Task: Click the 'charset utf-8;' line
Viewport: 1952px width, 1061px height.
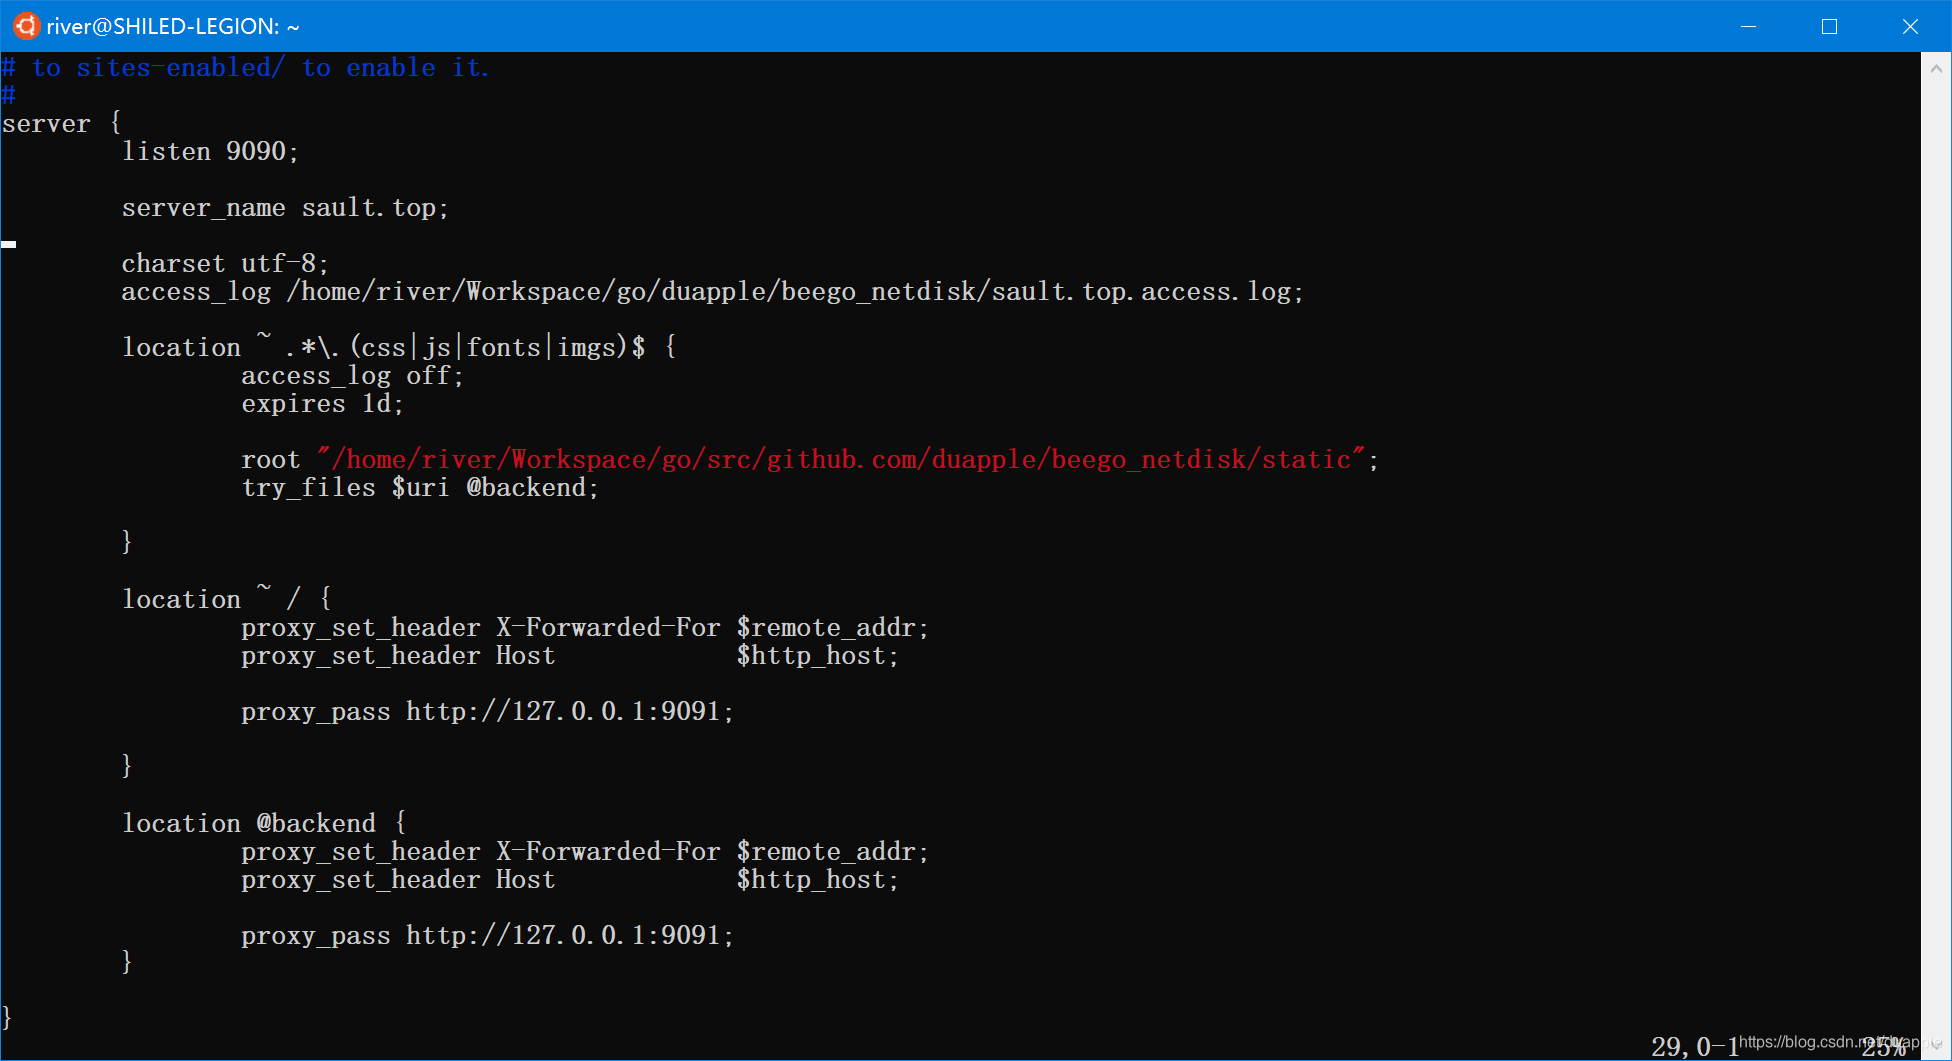Action: [225, 263]
